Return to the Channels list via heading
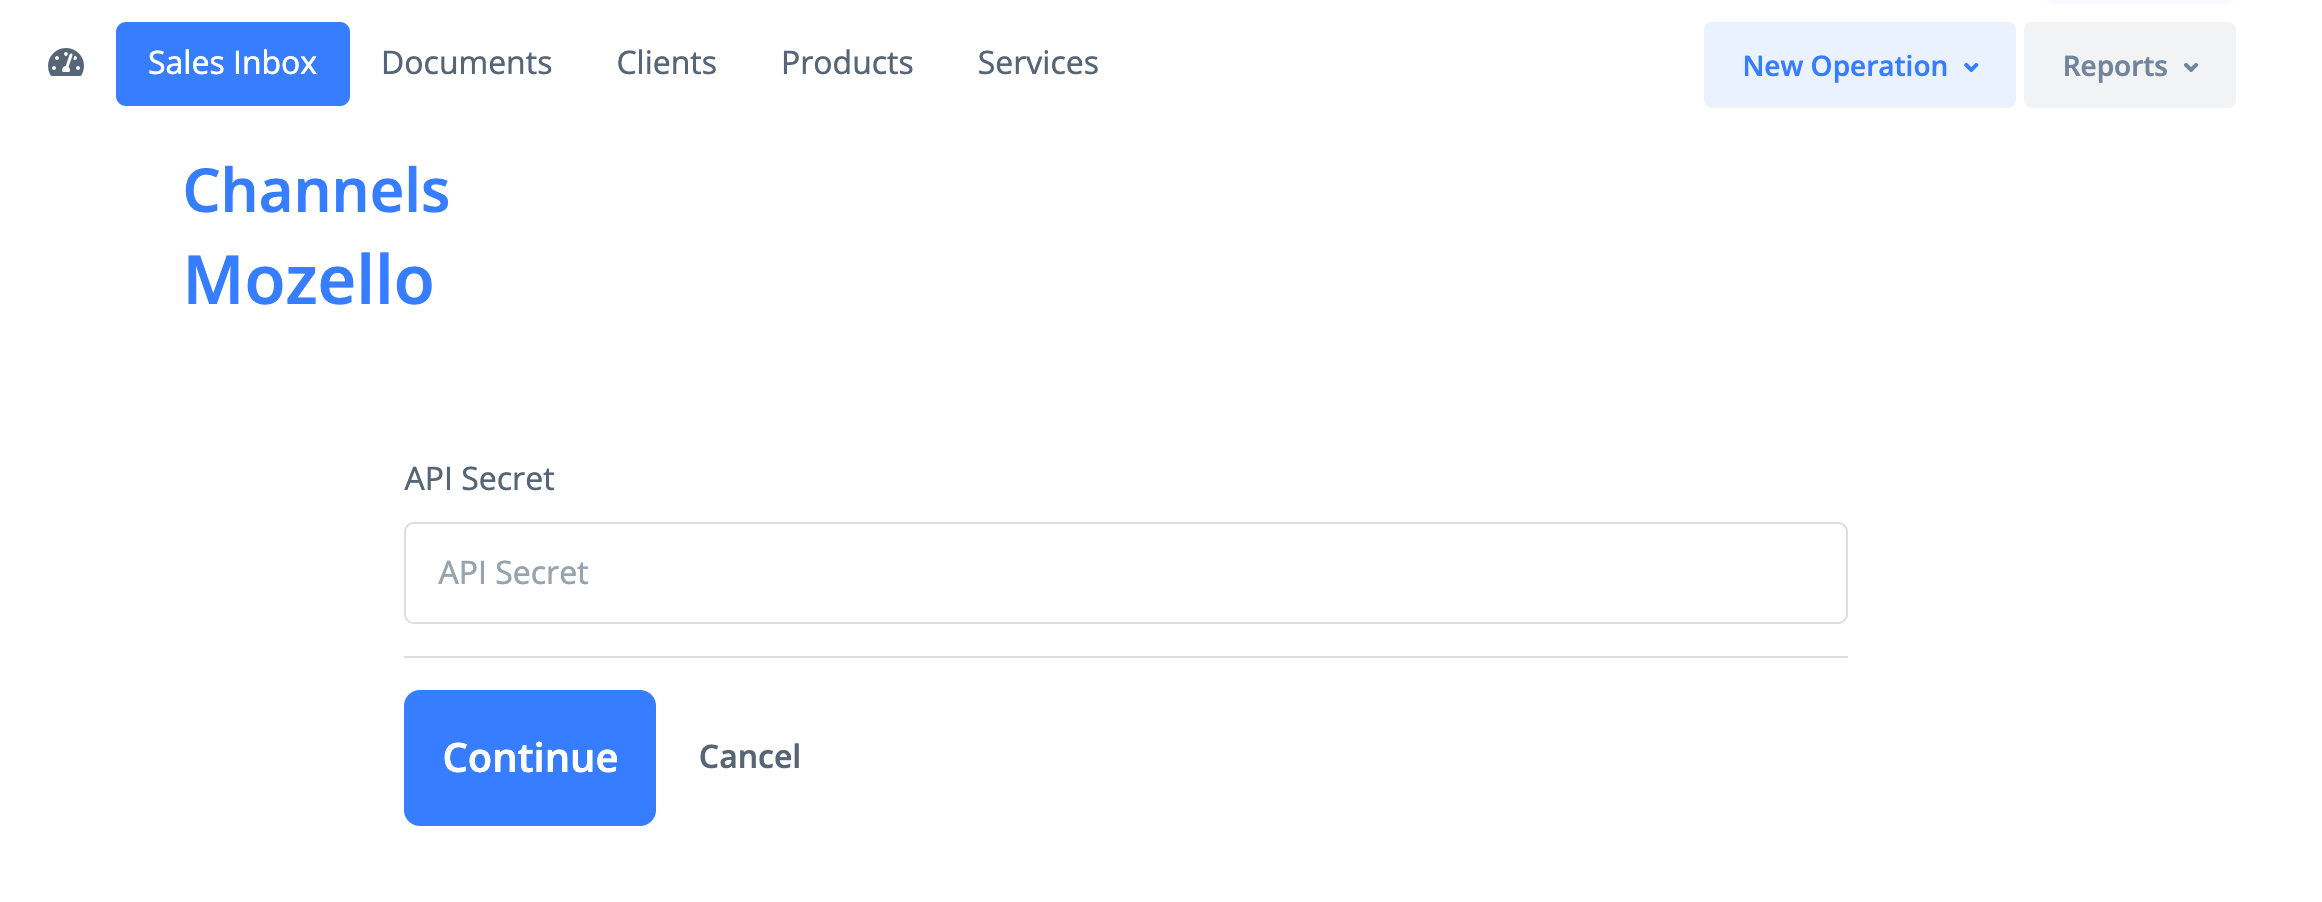Screen dimensions: 2322x902 pyautogui.click(x=316, y=191)
